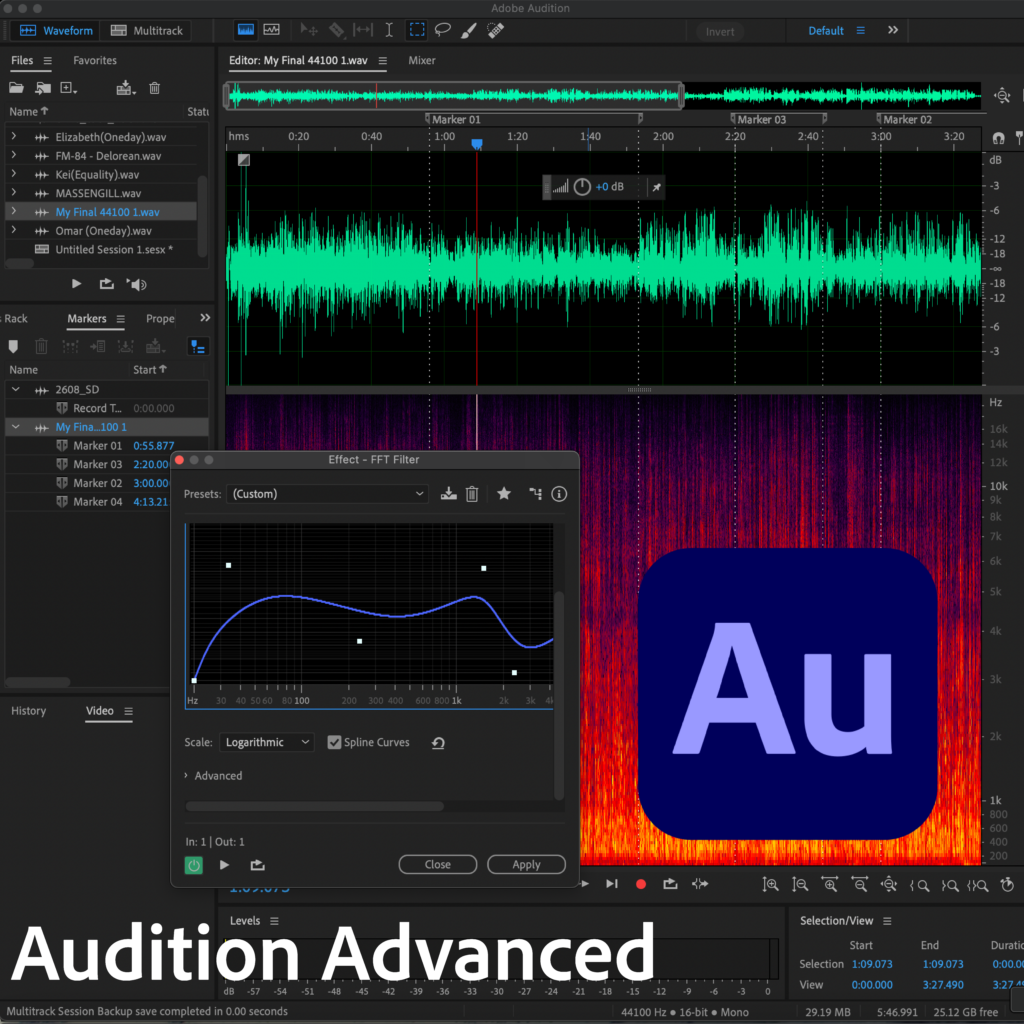Image resolution: width=1024 pixels, height=1024 pixels.
Task: Select the Razor tool in toolbar
Action: [336, 30]
